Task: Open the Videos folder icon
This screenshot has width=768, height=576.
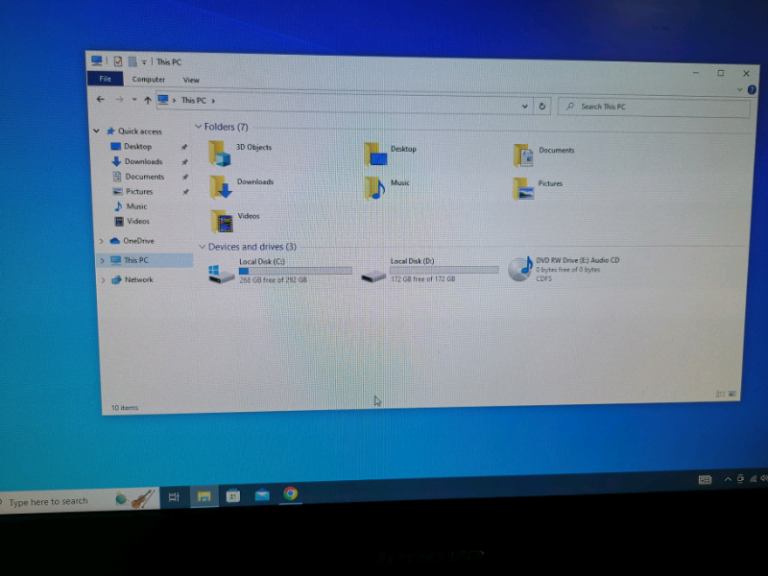Action: coord(222,220)
